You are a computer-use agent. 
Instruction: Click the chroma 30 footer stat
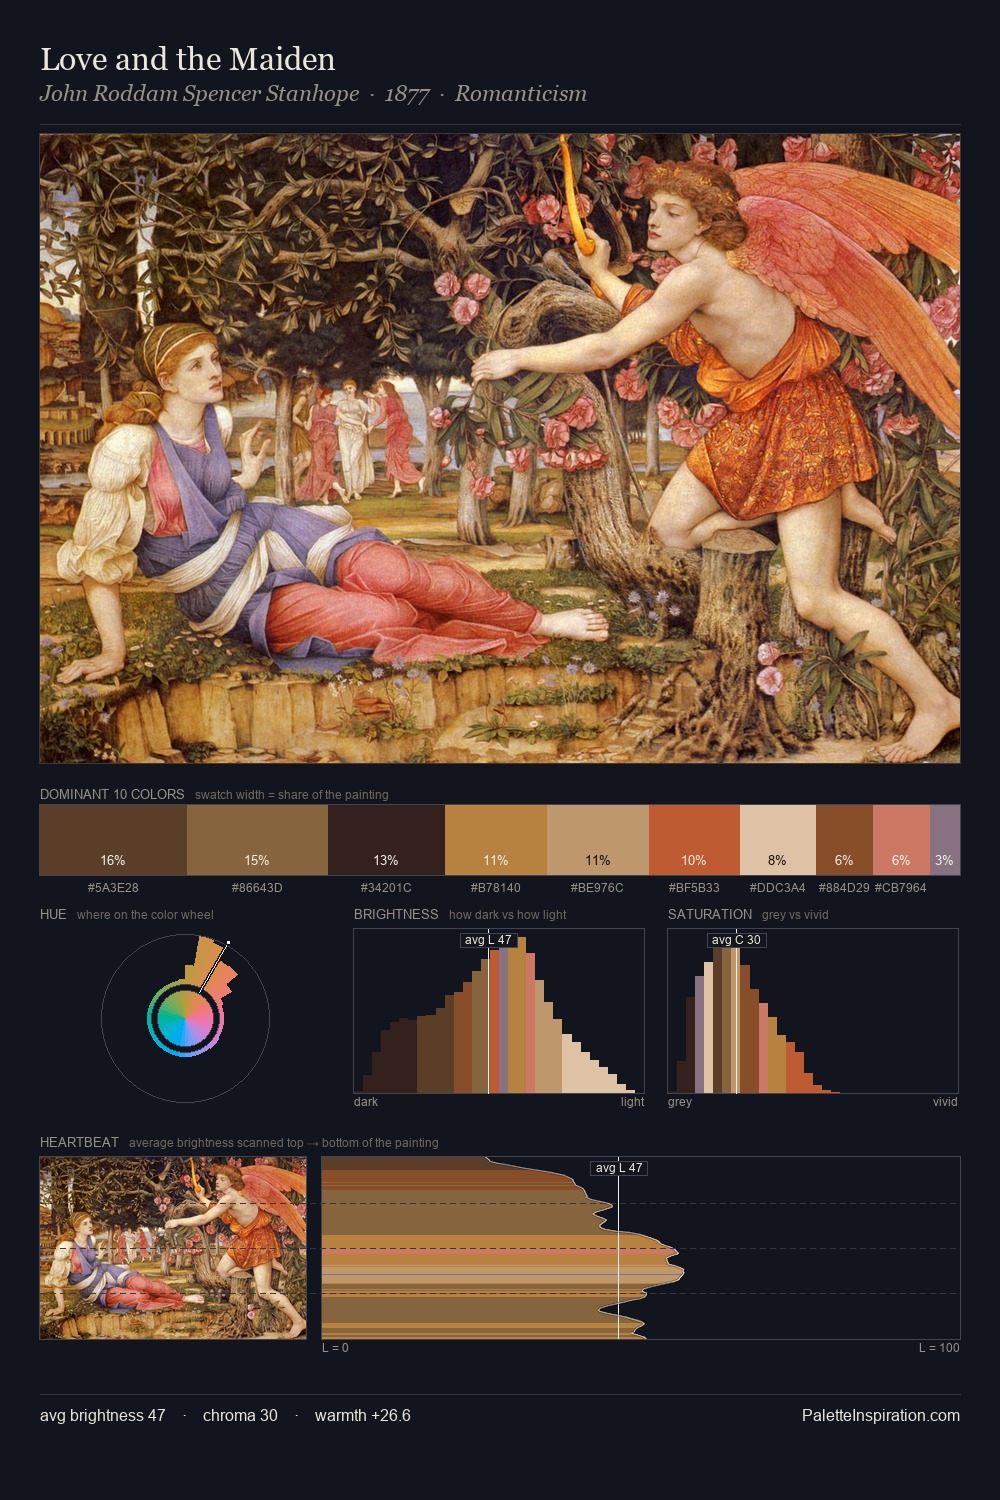[240, 1415]
